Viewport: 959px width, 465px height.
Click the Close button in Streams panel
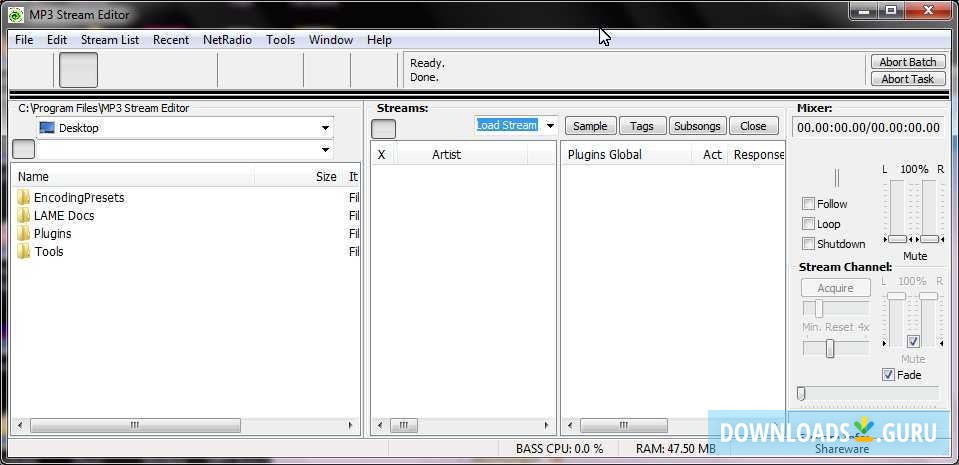click(x=754, y=126)
